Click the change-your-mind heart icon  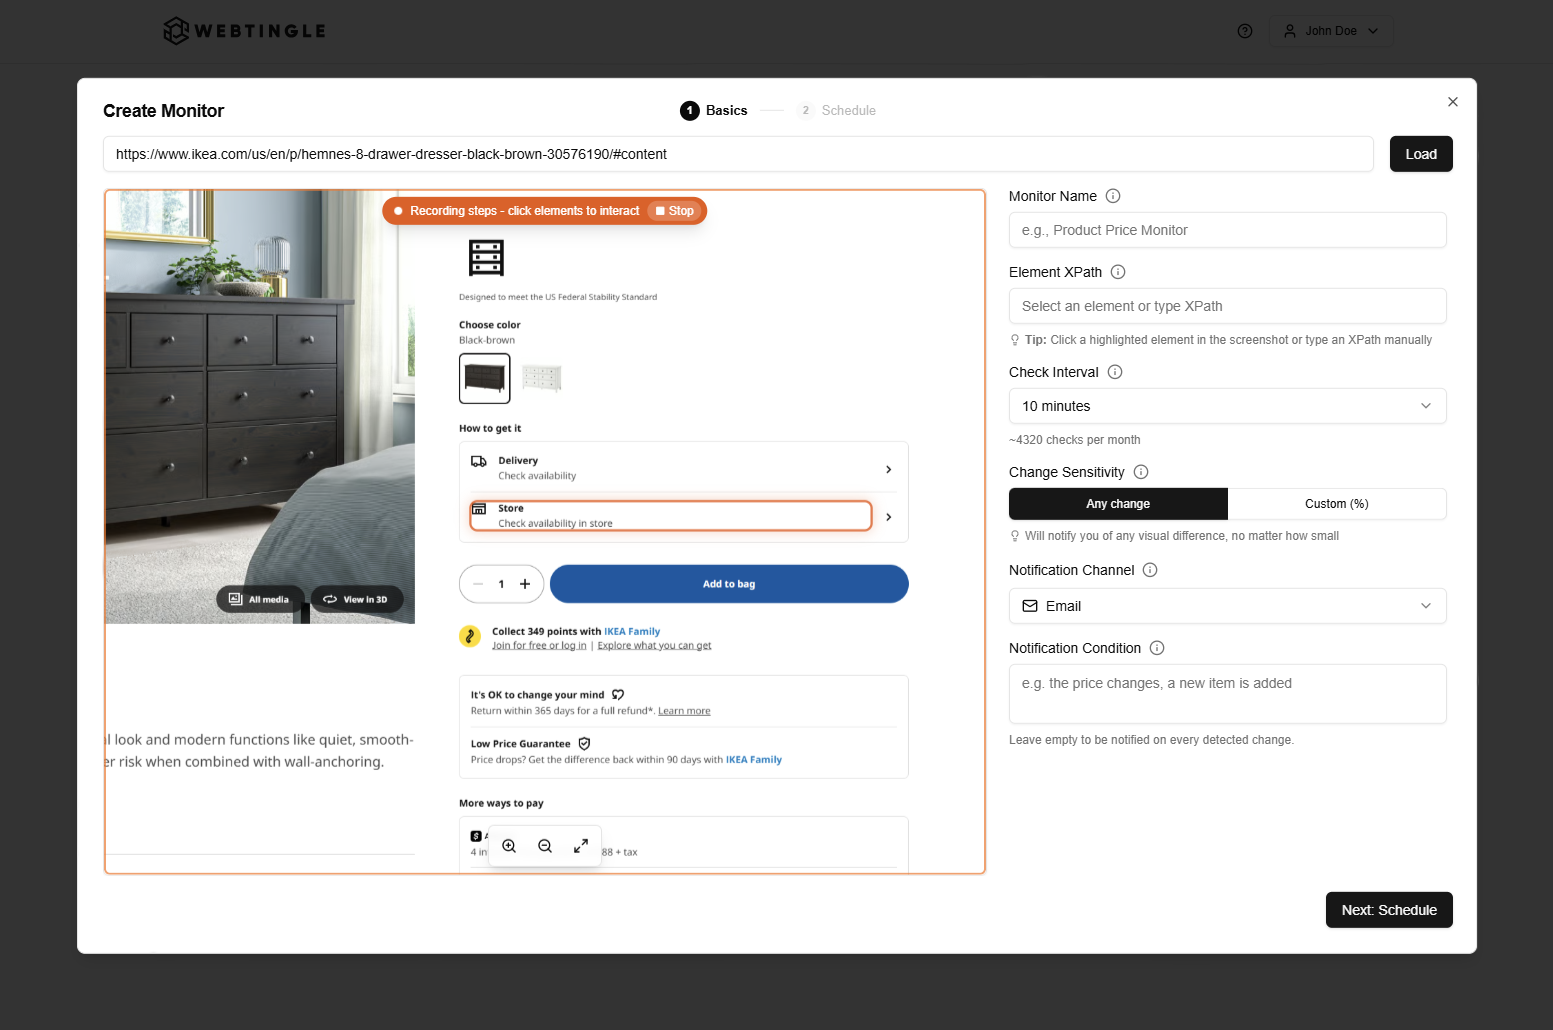618,695
